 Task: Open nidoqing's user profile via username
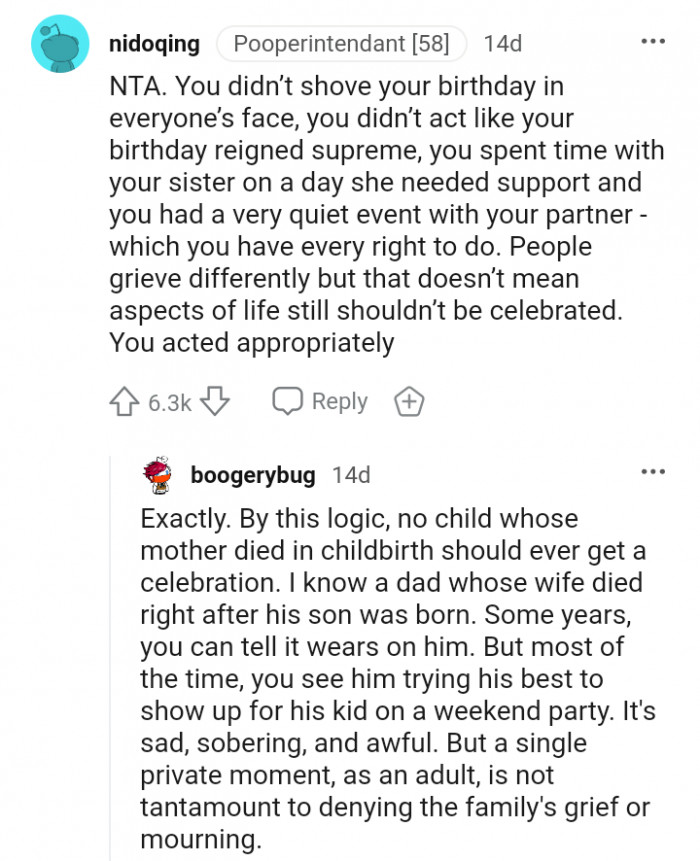click(153, 44)
